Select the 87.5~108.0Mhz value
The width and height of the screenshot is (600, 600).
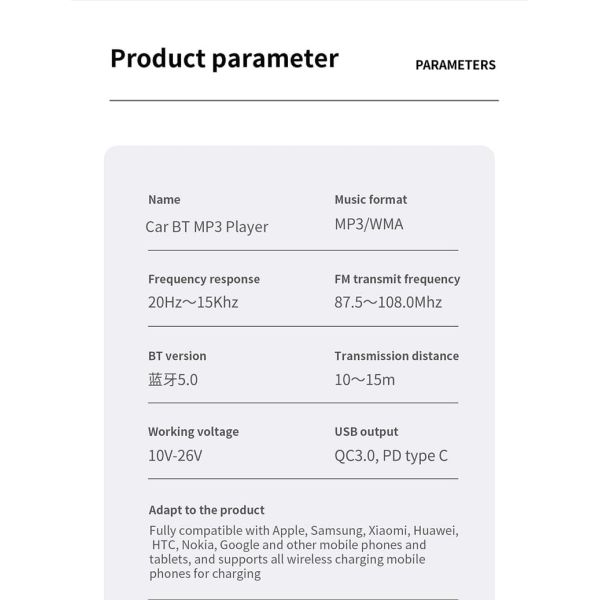click(x=388, y=302)
